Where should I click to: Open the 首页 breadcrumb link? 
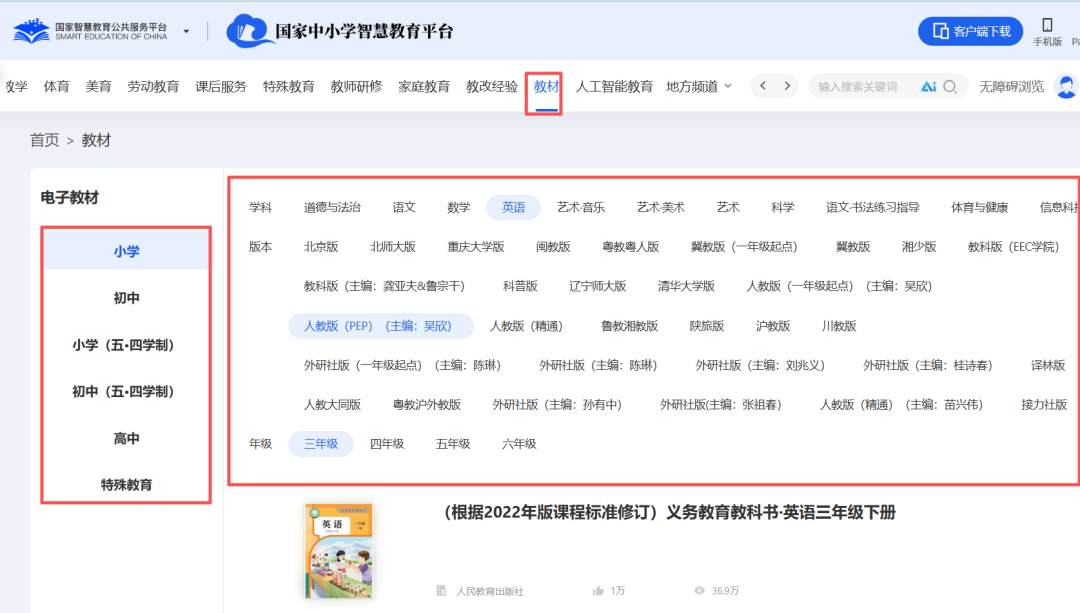point(44,140)
